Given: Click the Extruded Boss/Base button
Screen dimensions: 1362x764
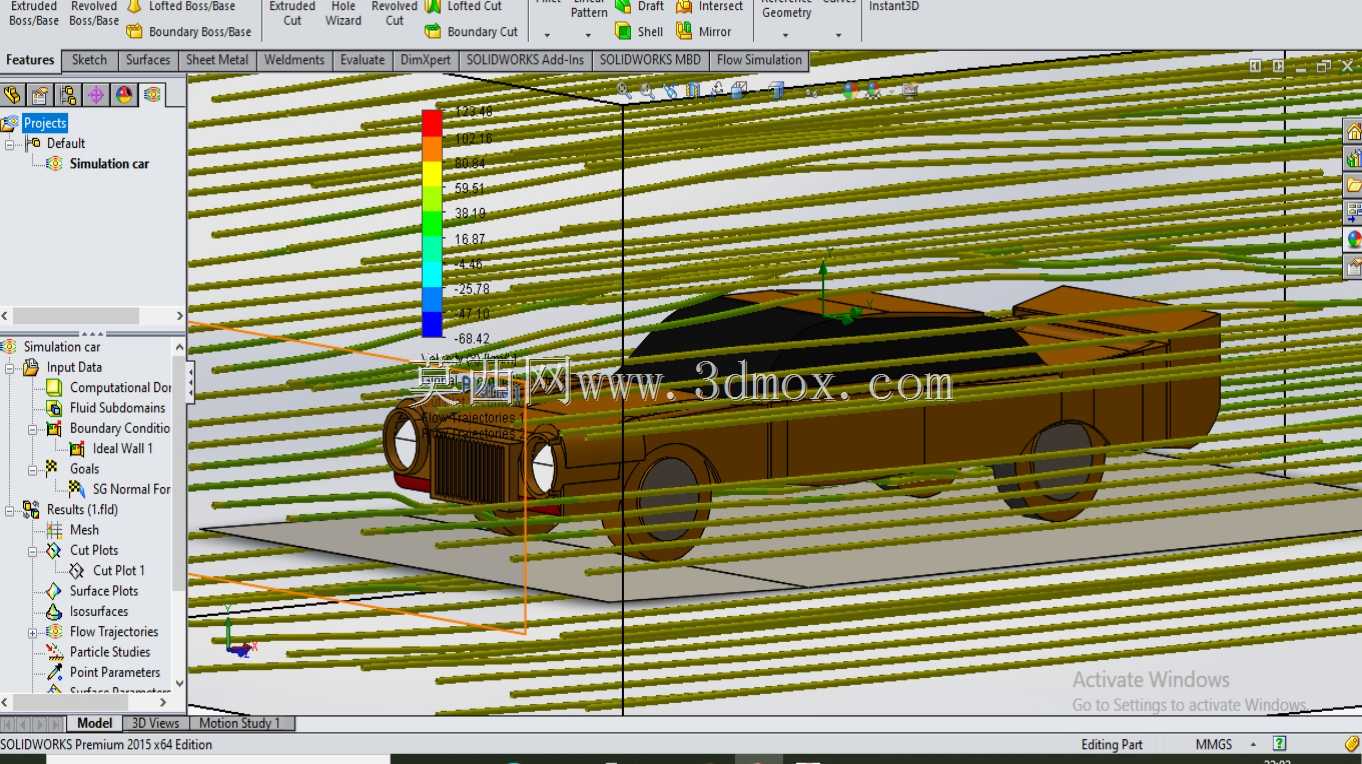Looking at the screenshot, I should 34,13.
